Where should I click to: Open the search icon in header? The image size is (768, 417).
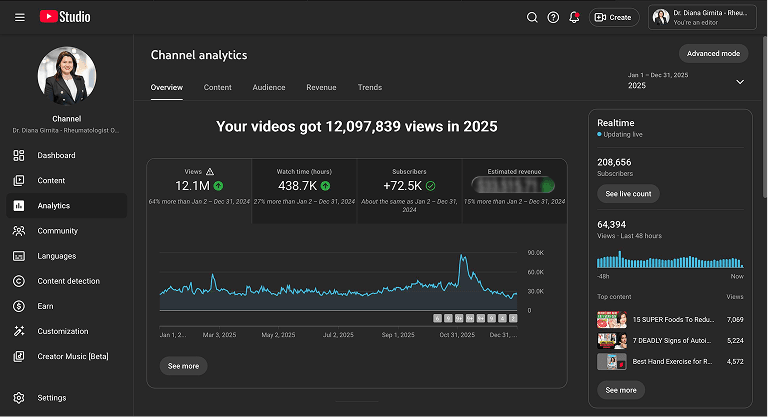point(532,17)
